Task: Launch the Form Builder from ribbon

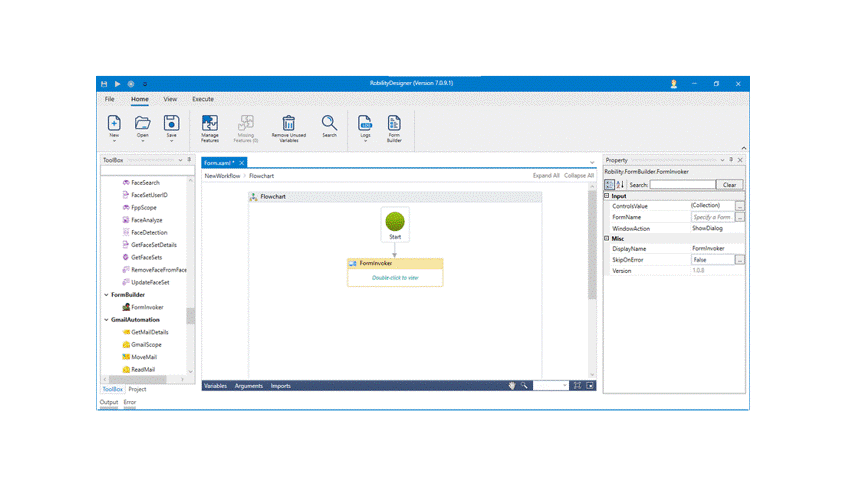Action: click(x=394, y=127)
